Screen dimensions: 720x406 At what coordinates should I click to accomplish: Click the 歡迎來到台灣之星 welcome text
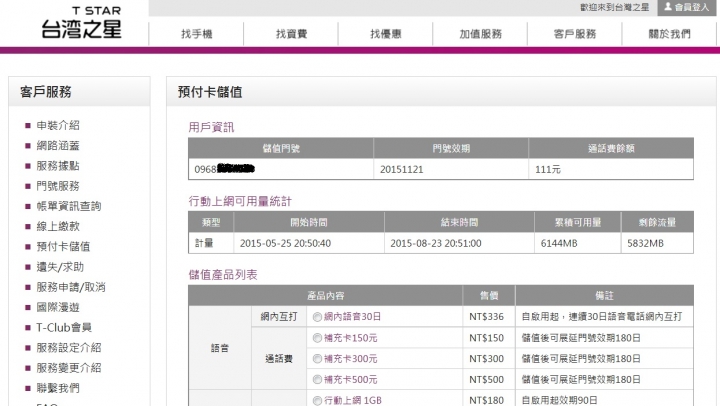(x=614, y=7)
